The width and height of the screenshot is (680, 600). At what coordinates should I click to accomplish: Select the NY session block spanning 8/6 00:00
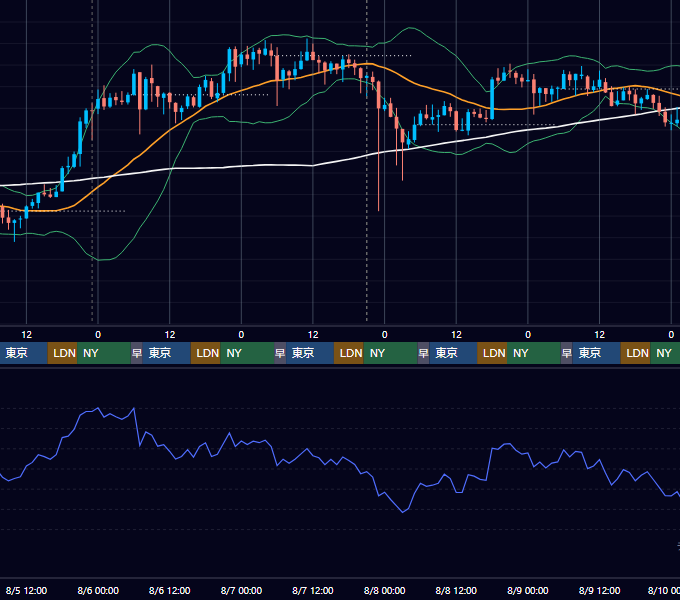(x=104, y=353)
